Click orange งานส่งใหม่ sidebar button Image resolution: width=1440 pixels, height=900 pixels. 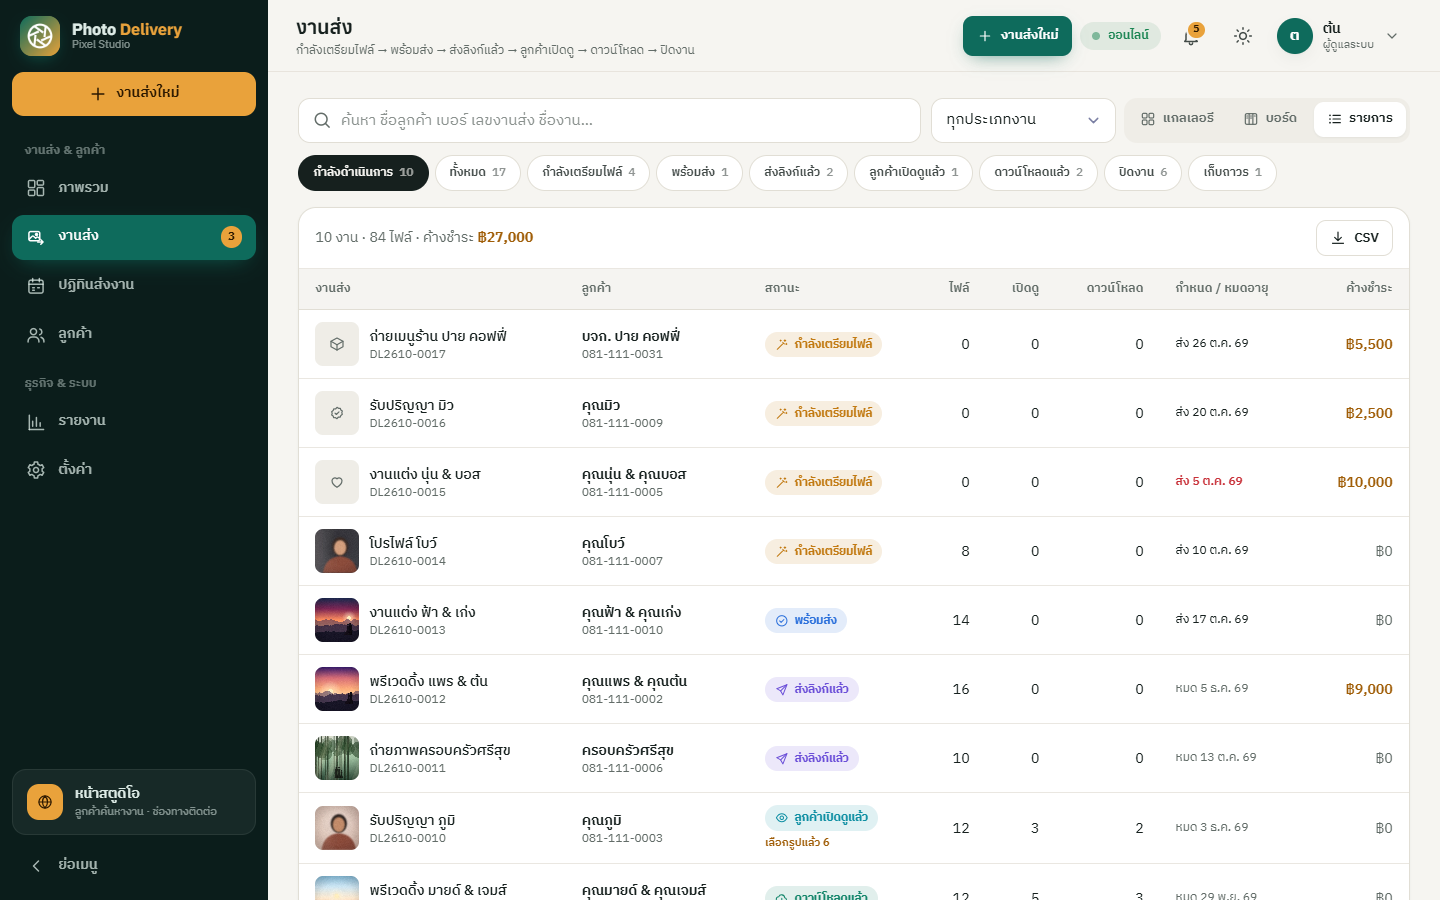click(134, 94)
